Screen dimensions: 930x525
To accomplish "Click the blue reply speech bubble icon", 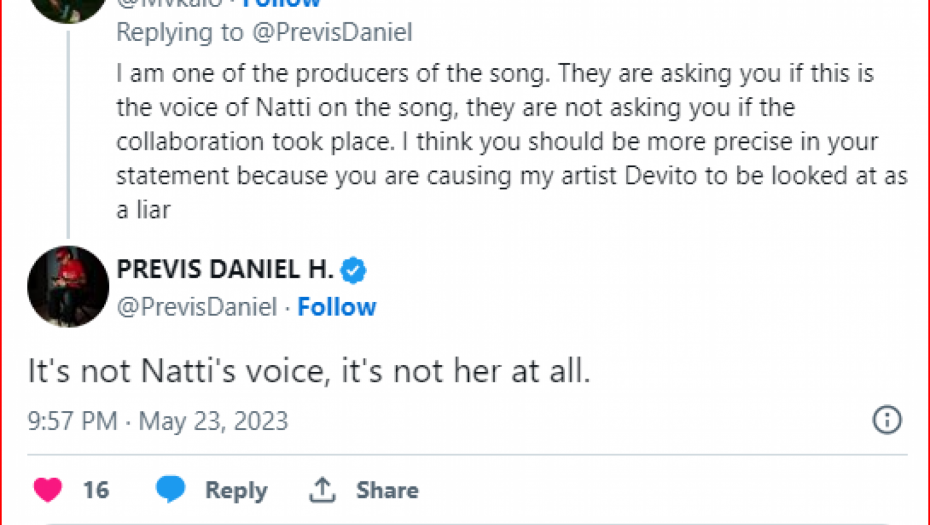I will pos(171,490).
